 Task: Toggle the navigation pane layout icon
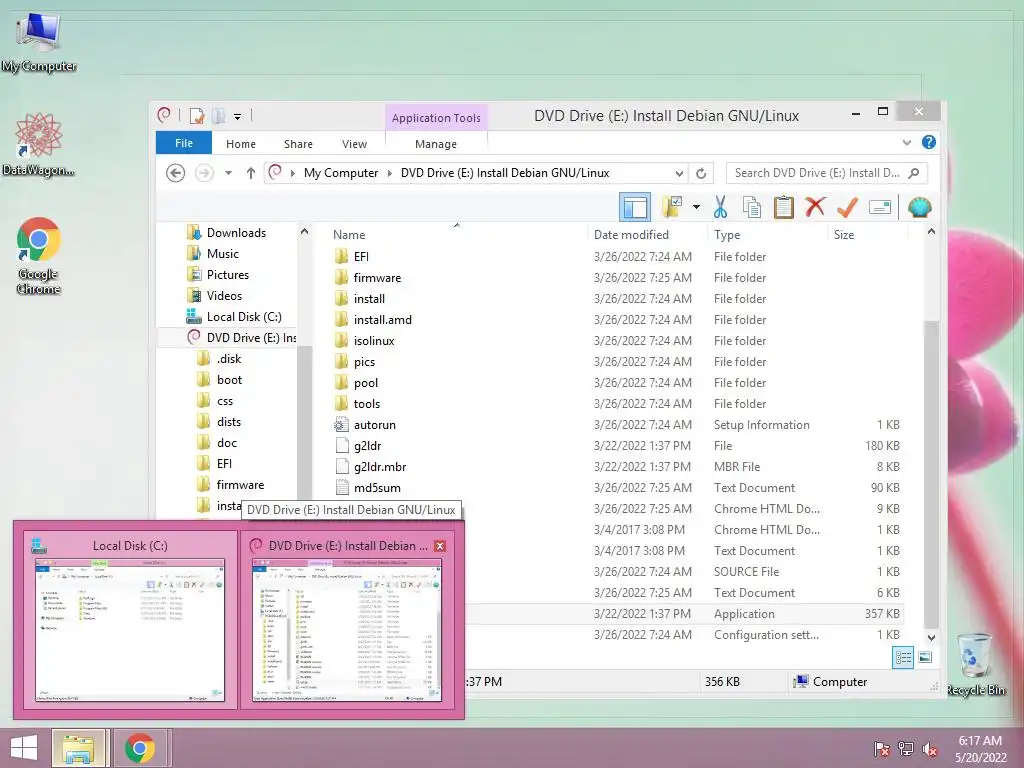pos(635,208)
